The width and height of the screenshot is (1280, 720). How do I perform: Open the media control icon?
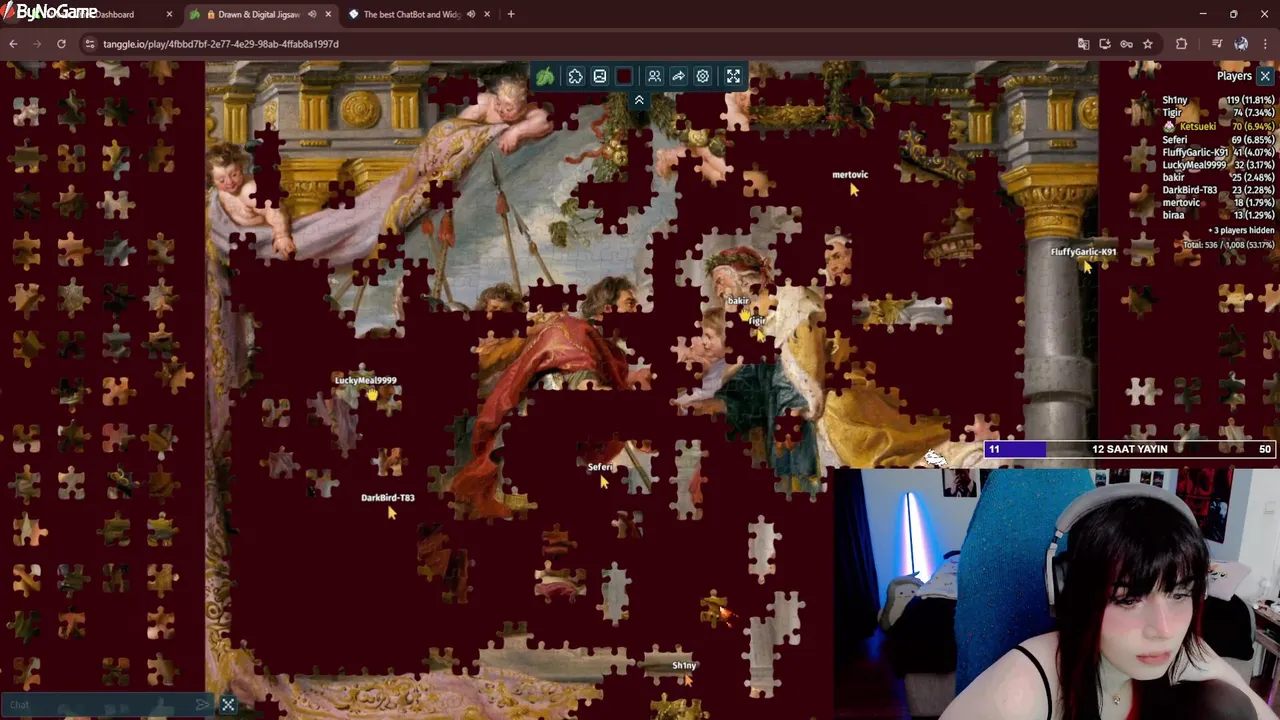[x=1217, y=44]
